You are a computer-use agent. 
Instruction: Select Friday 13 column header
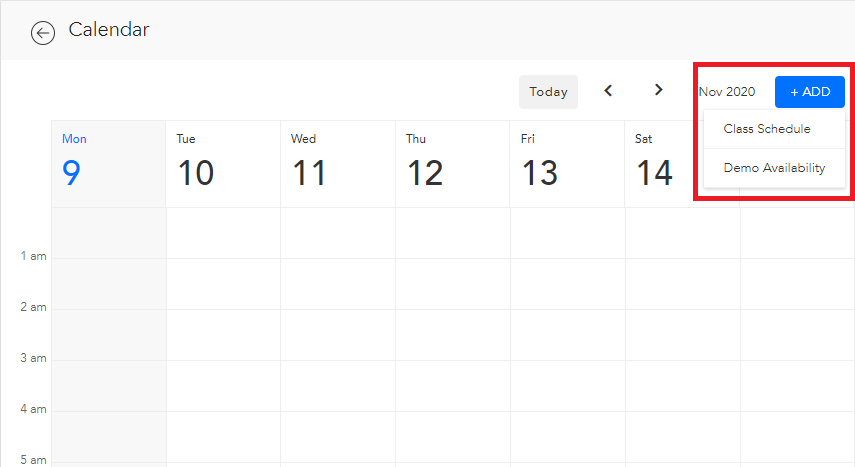567,164
